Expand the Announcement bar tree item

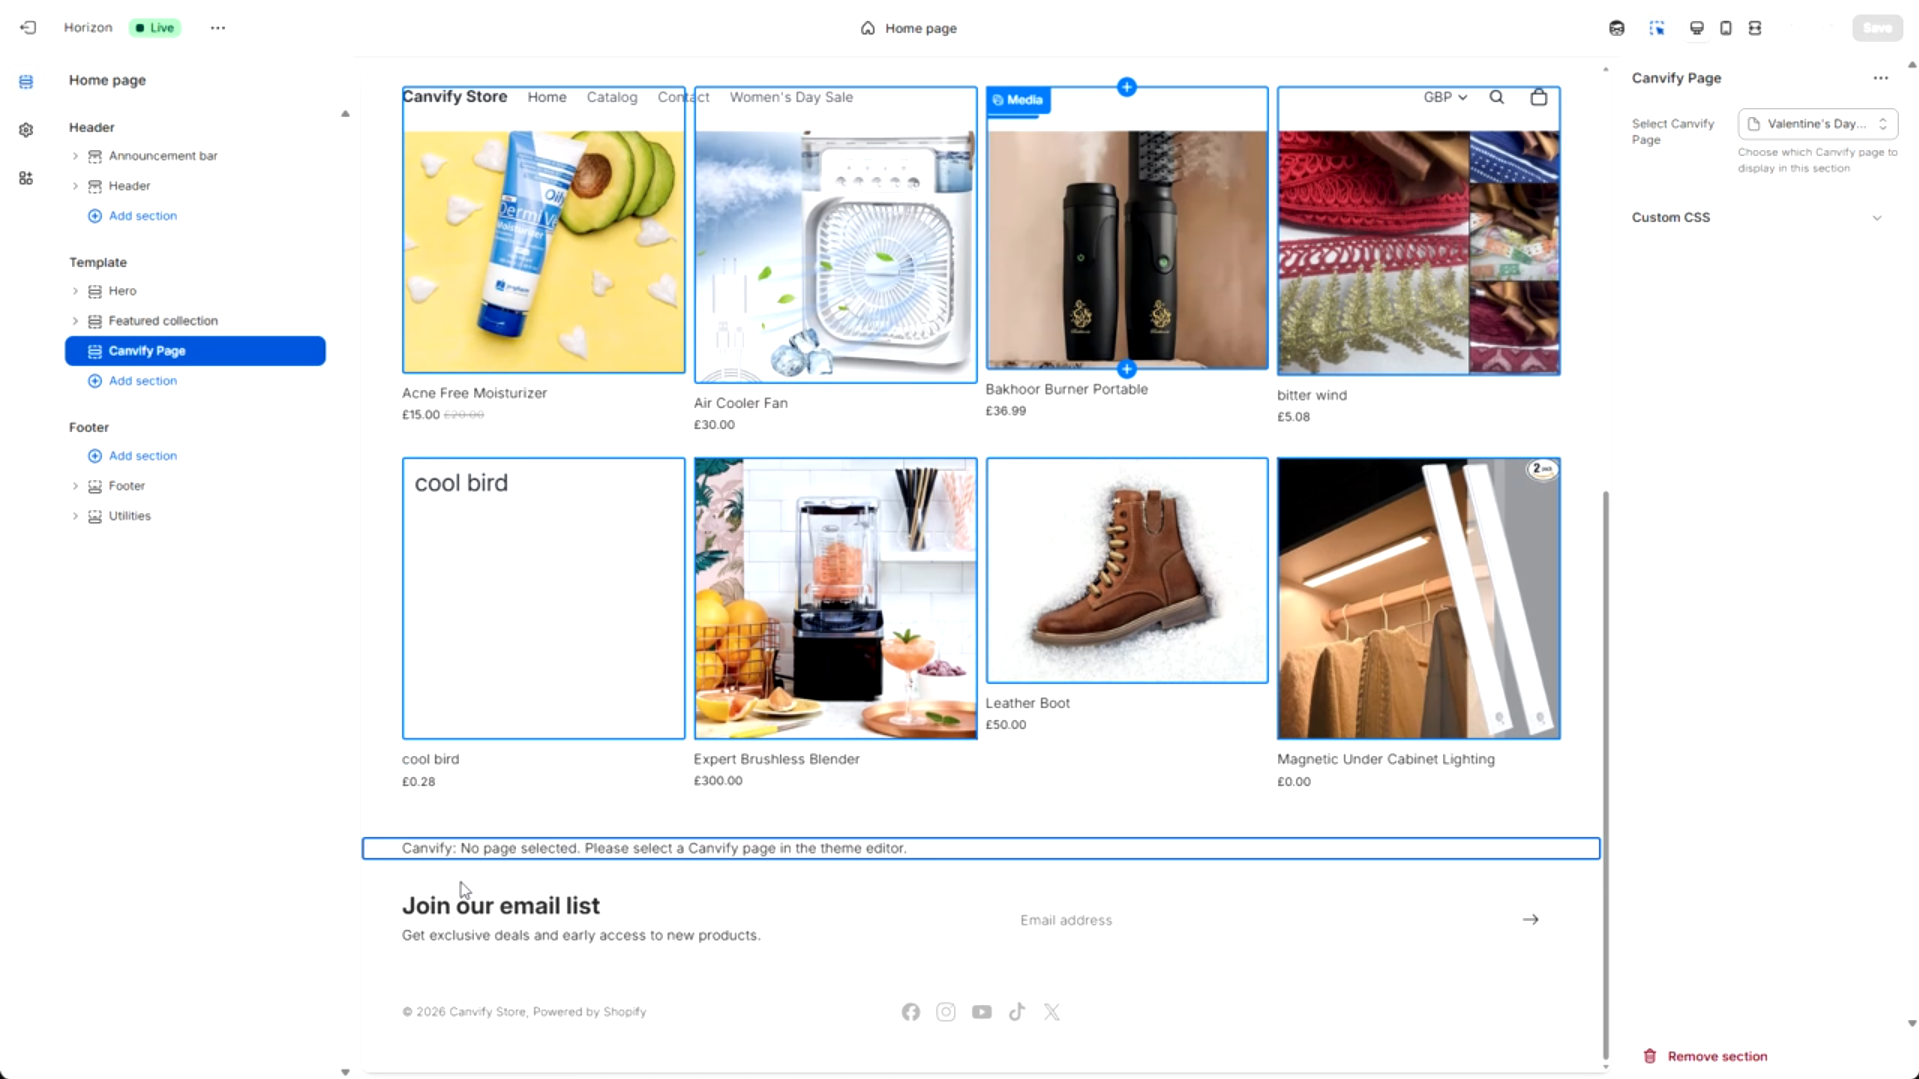75,156
